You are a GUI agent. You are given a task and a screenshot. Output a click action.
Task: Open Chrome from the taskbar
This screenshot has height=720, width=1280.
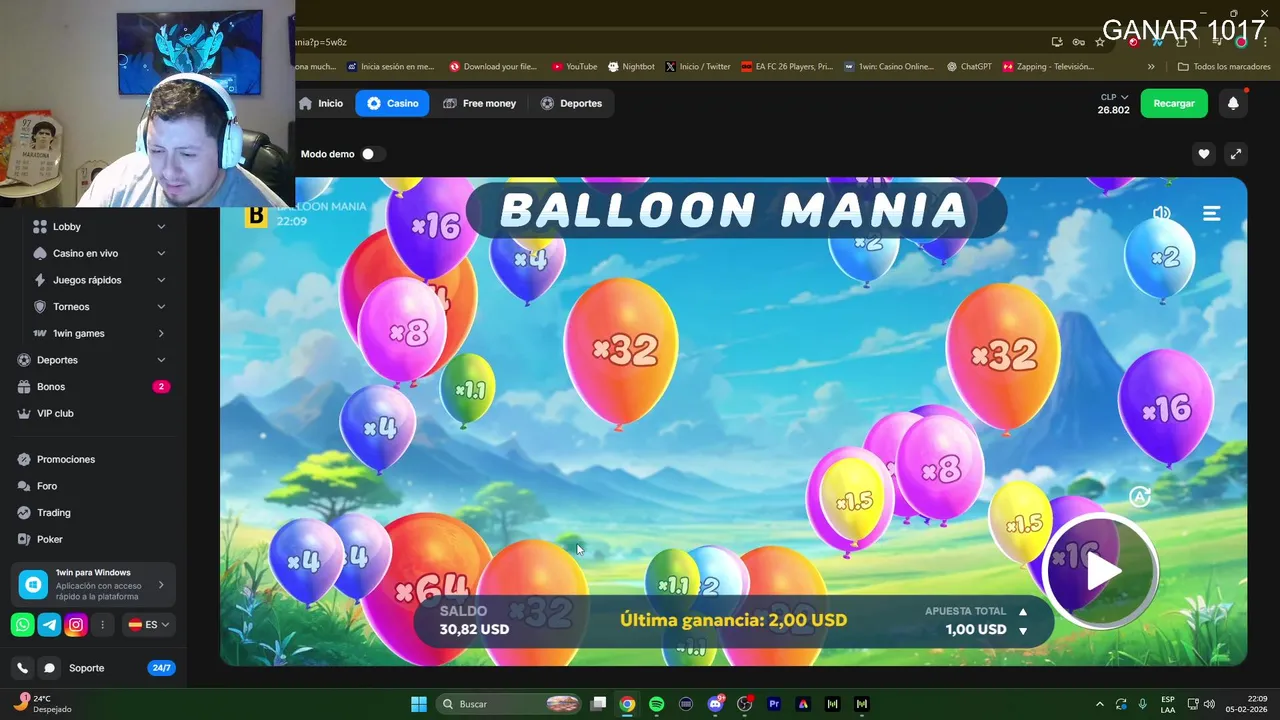[627, 704]
